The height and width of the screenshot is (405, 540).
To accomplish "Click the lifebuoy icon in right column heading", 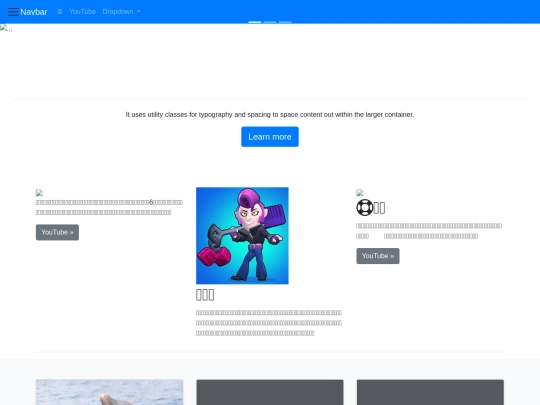I will (364, 208).
